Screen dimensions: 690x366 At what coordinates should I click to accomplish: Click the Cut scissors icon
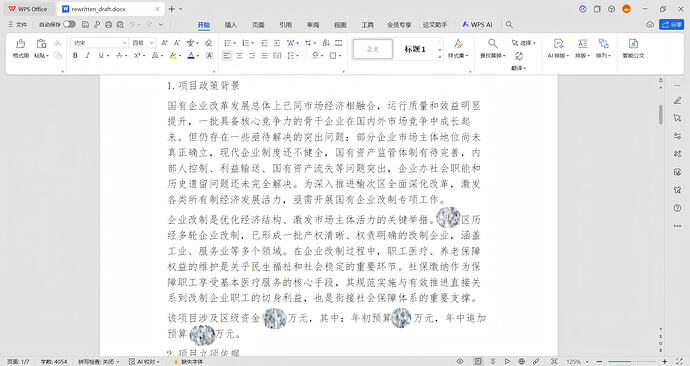pos(58,43)
